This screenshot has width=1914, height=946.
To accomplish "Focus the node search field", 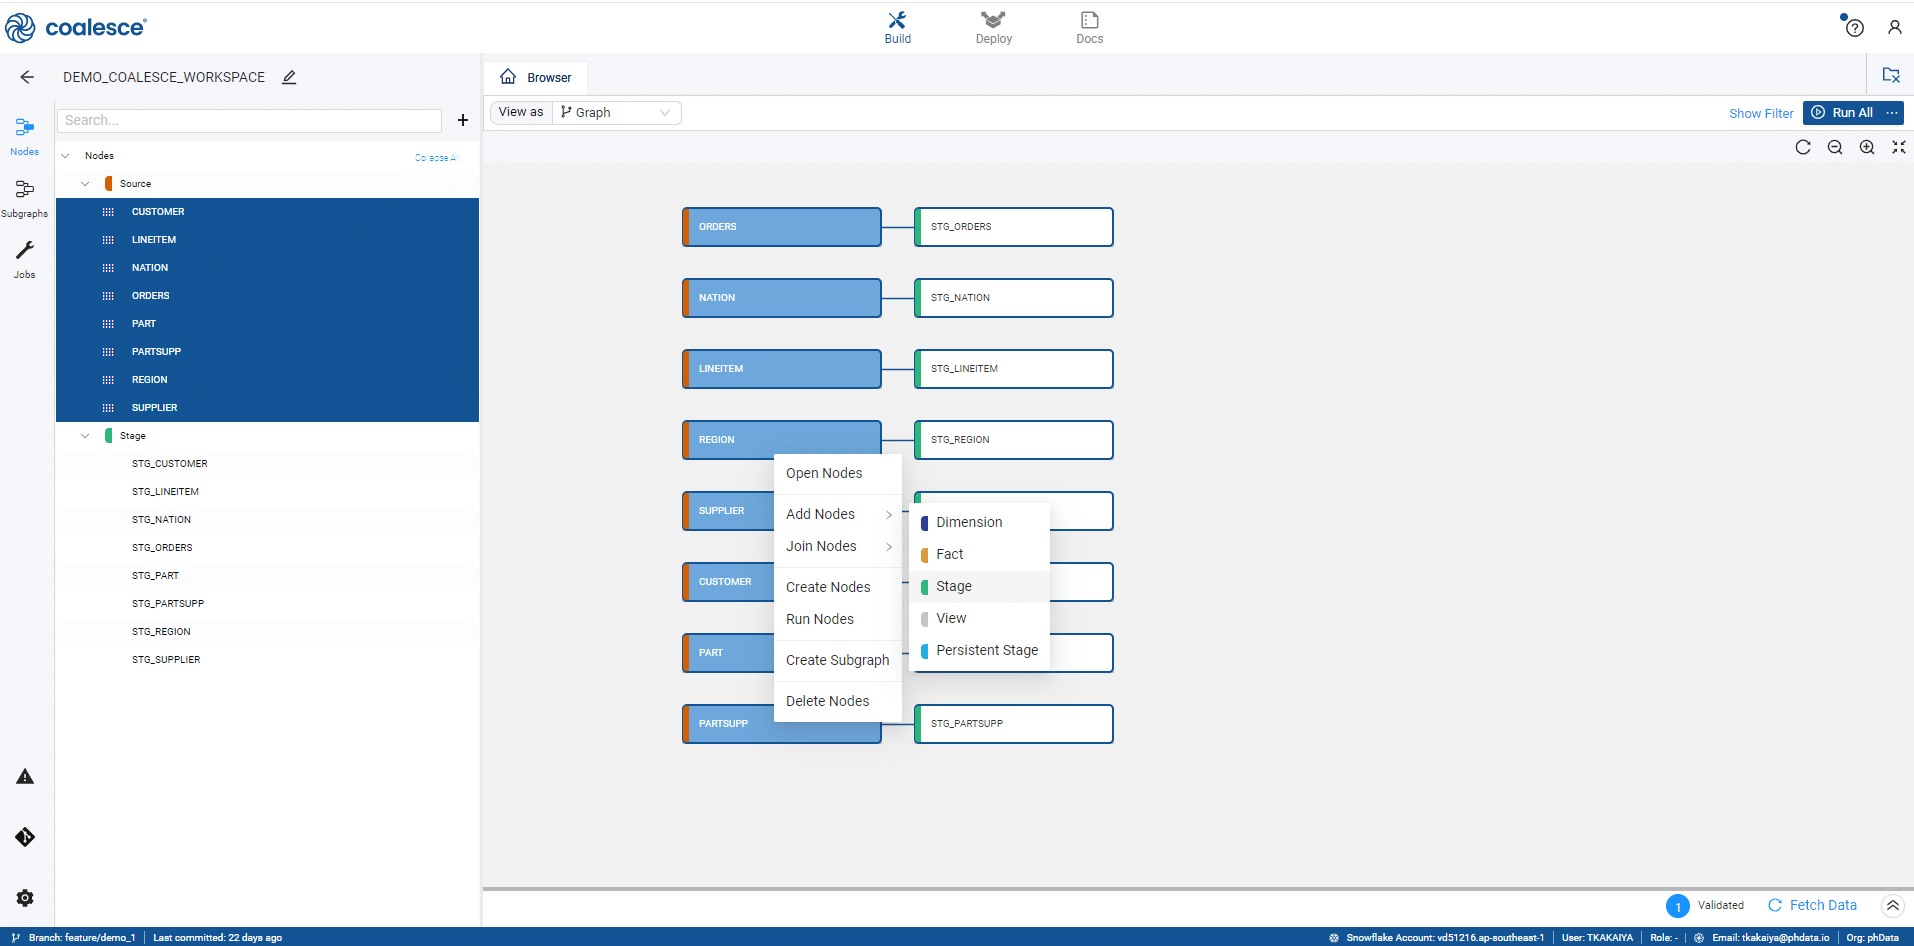I will [249, 120].
